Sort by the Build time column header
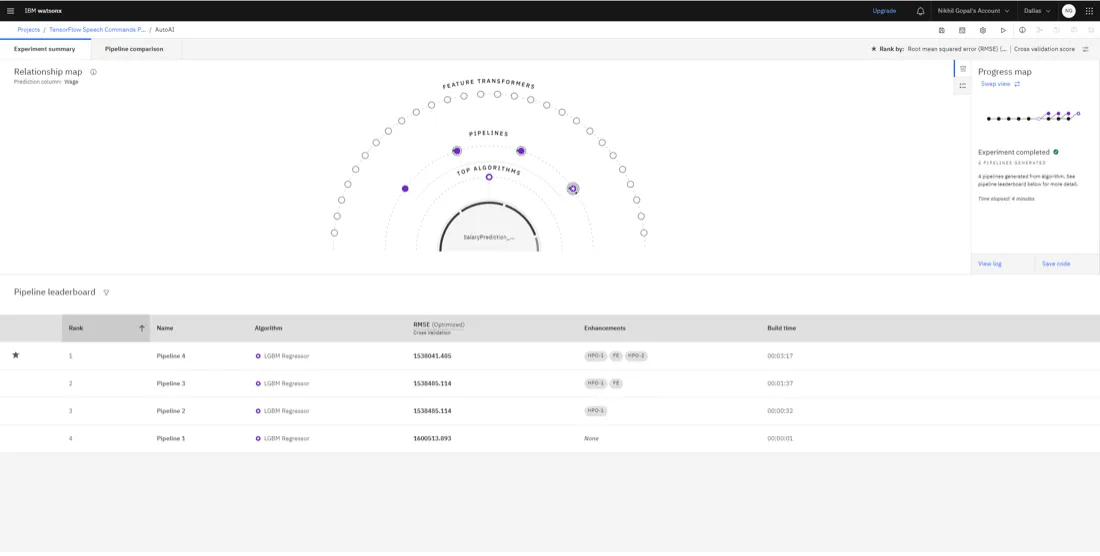Viewport: 1100px width, 556px height. [x=782, y=327]
